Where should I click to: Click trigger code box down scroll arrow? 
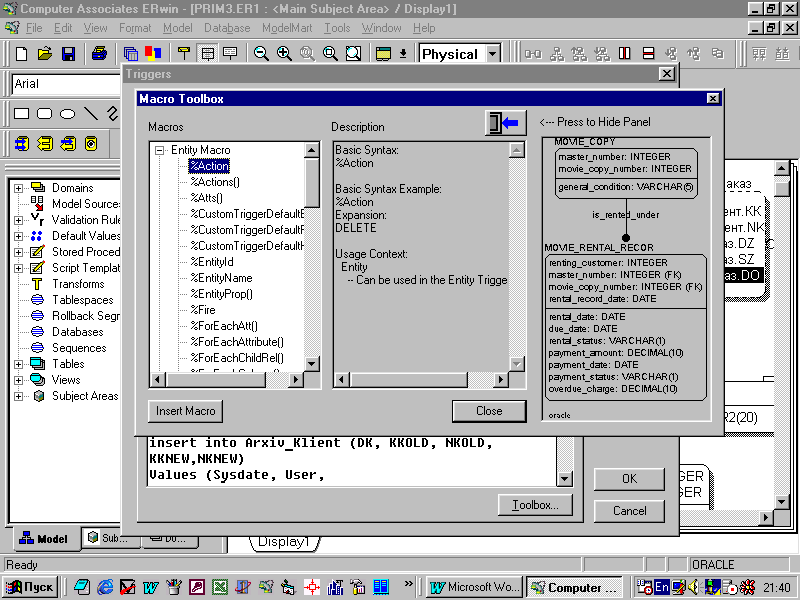(x=564, y=479)
